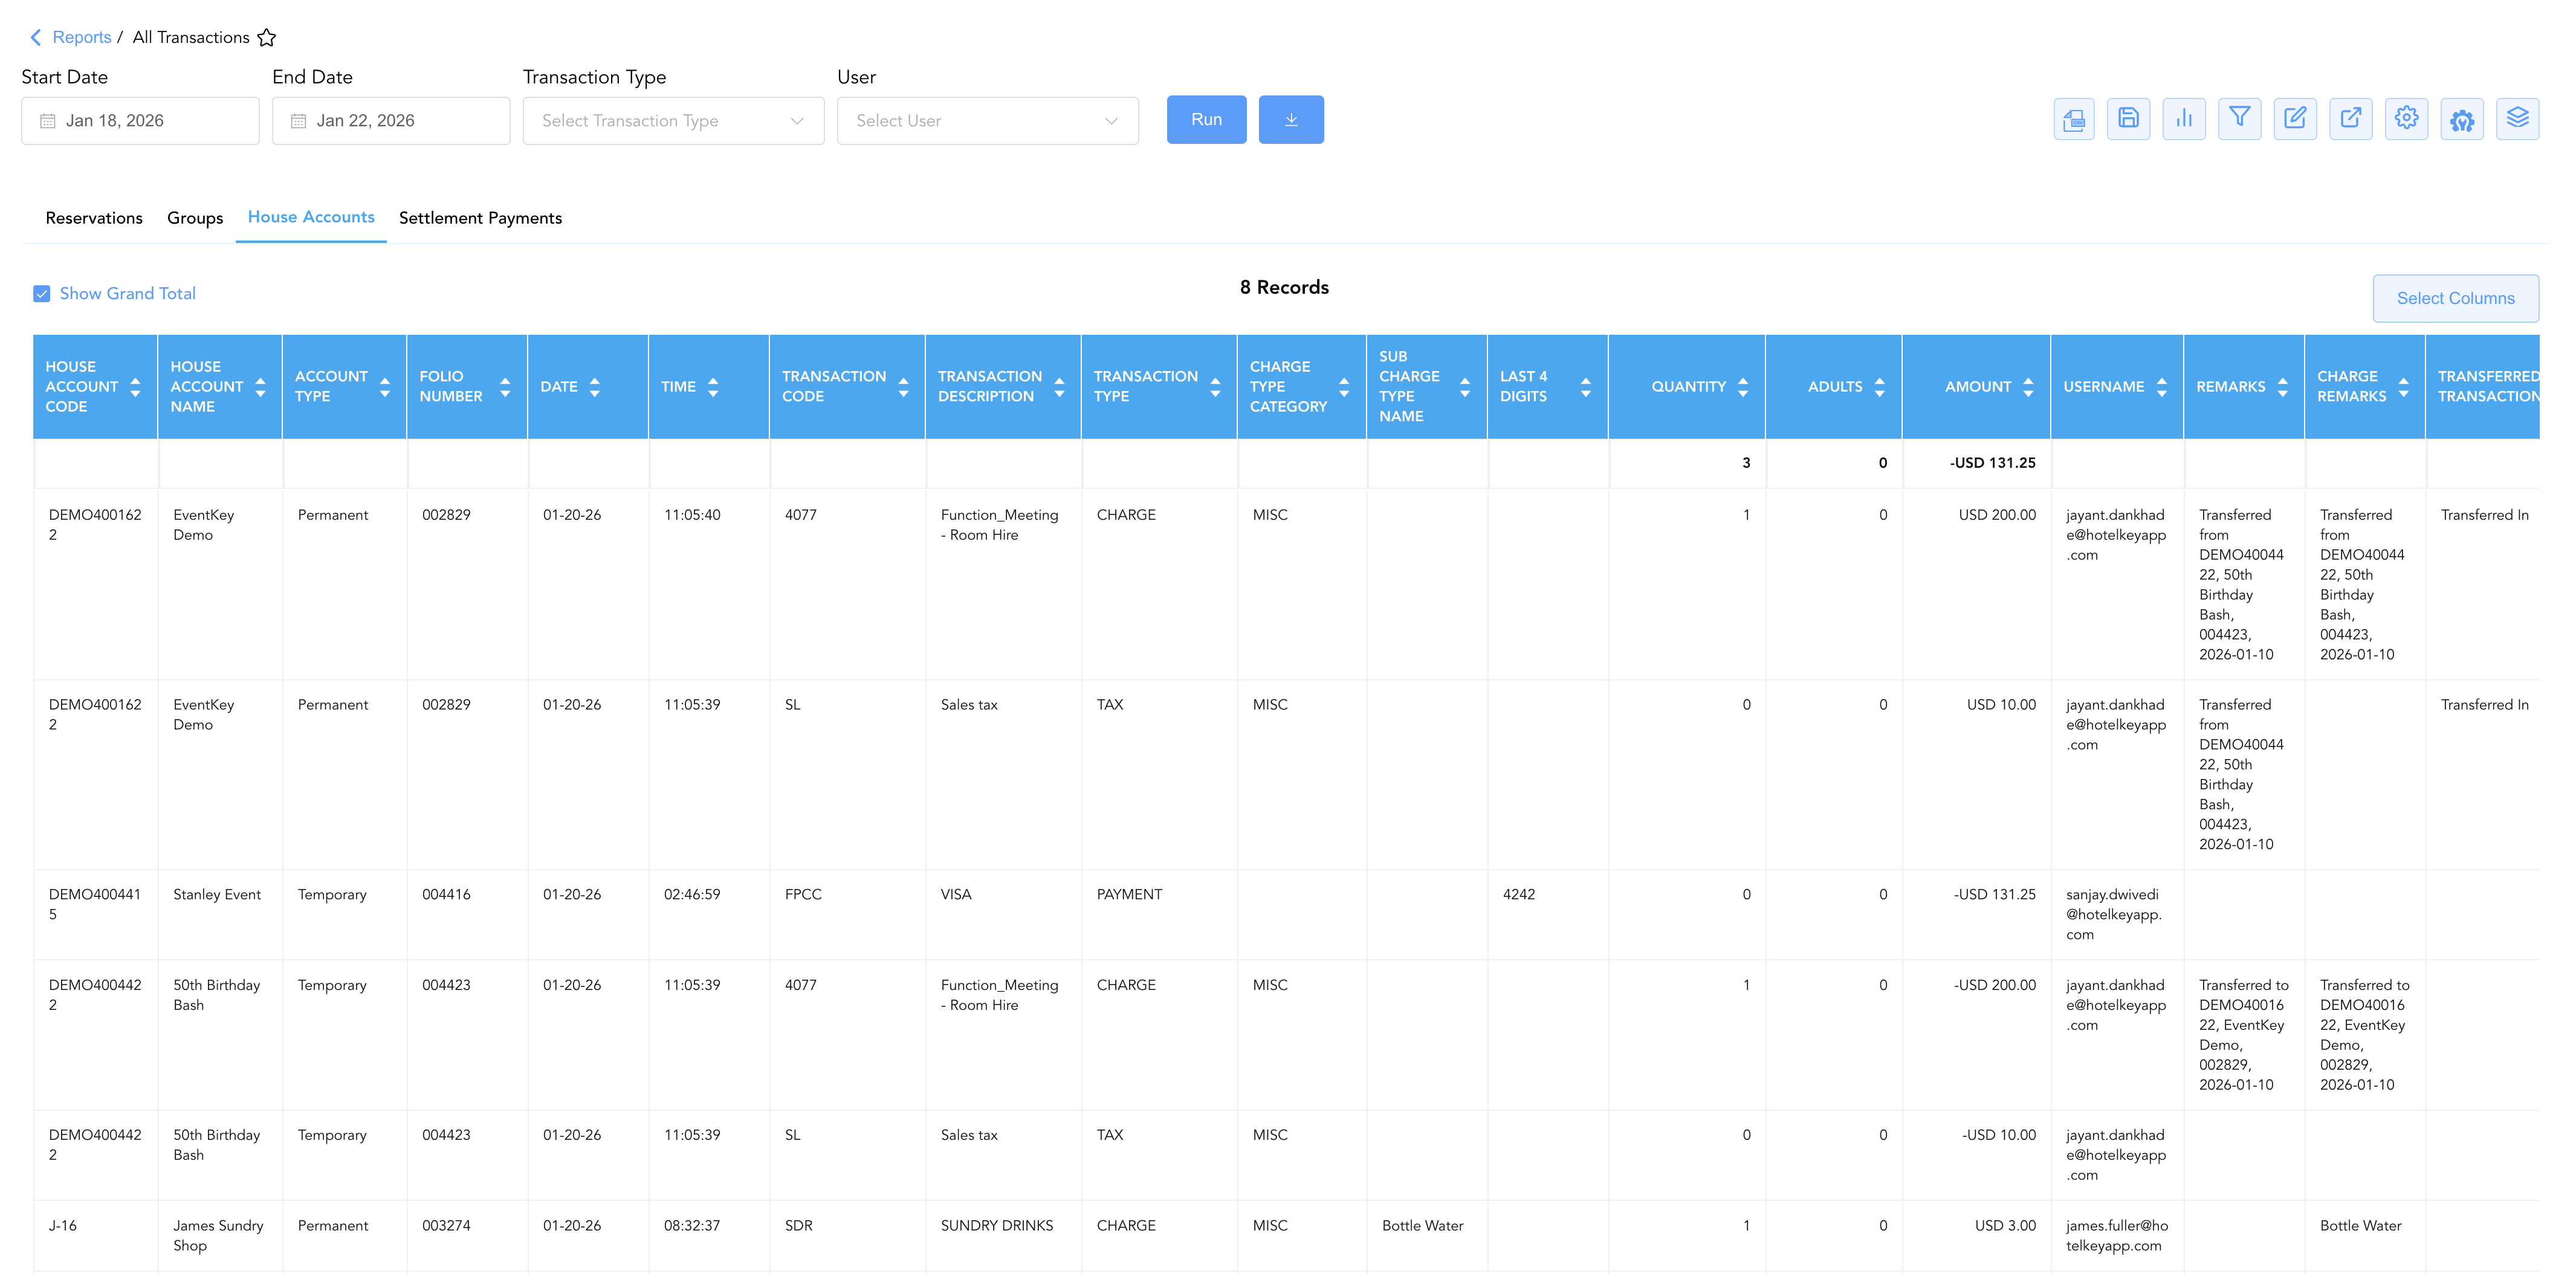Screen dimensions: 2576x1274
Task: Click the floppy disk save icon
Action: (x=2128, y=120)
